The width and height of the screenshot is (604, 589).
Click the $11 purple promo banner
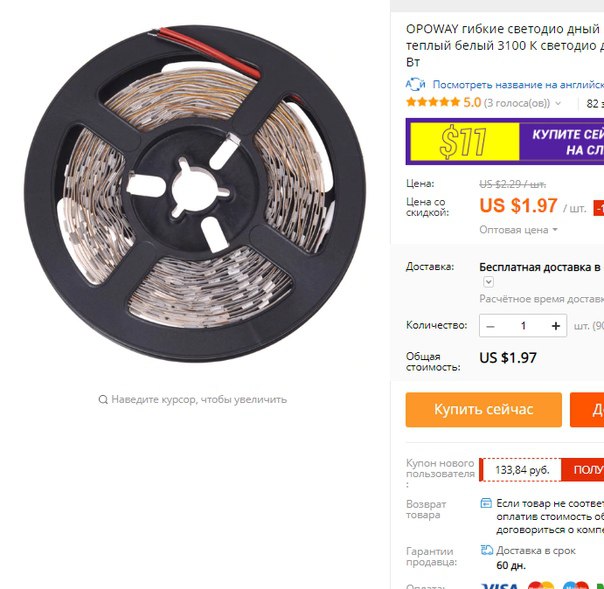coord(505,141)
